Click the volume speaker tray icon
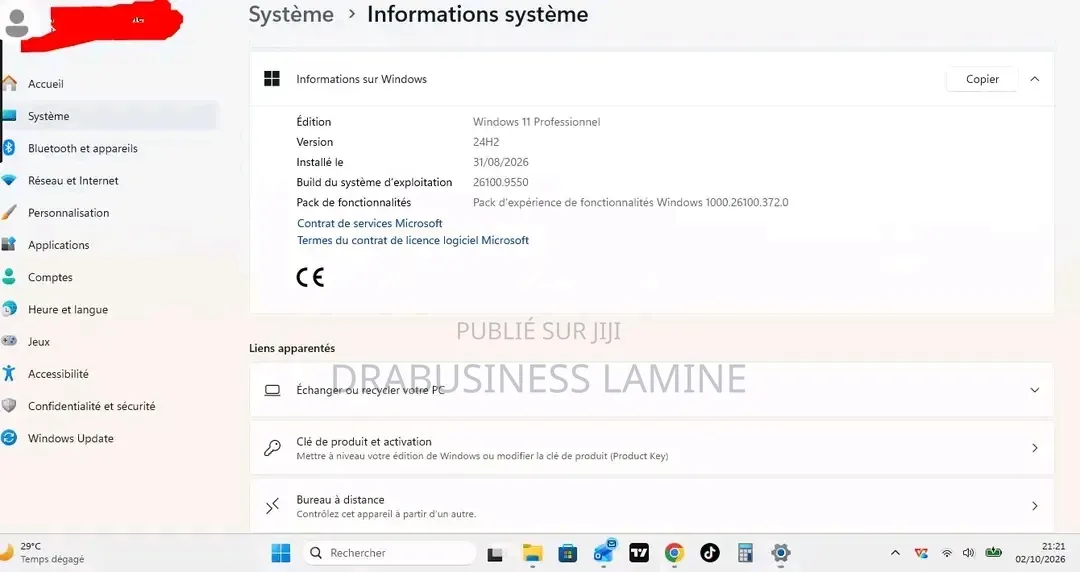This screenshot has width=1080, height=572. [x=968, y=553]
